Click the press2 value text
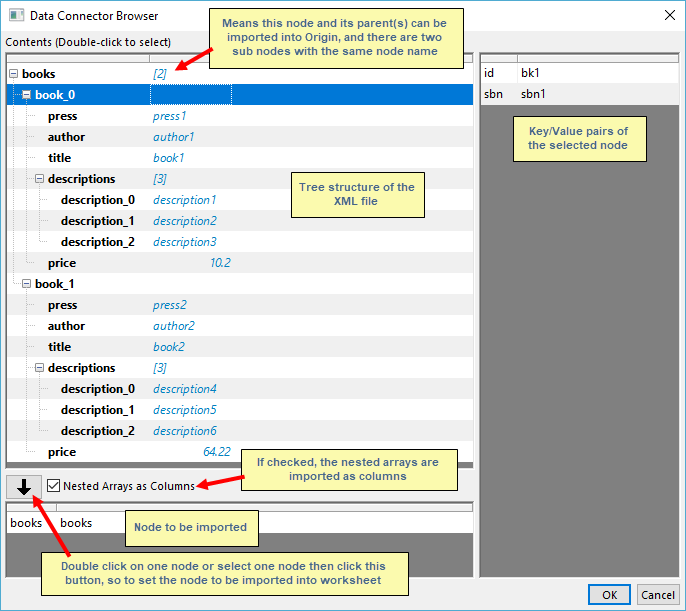 (170, 305)
